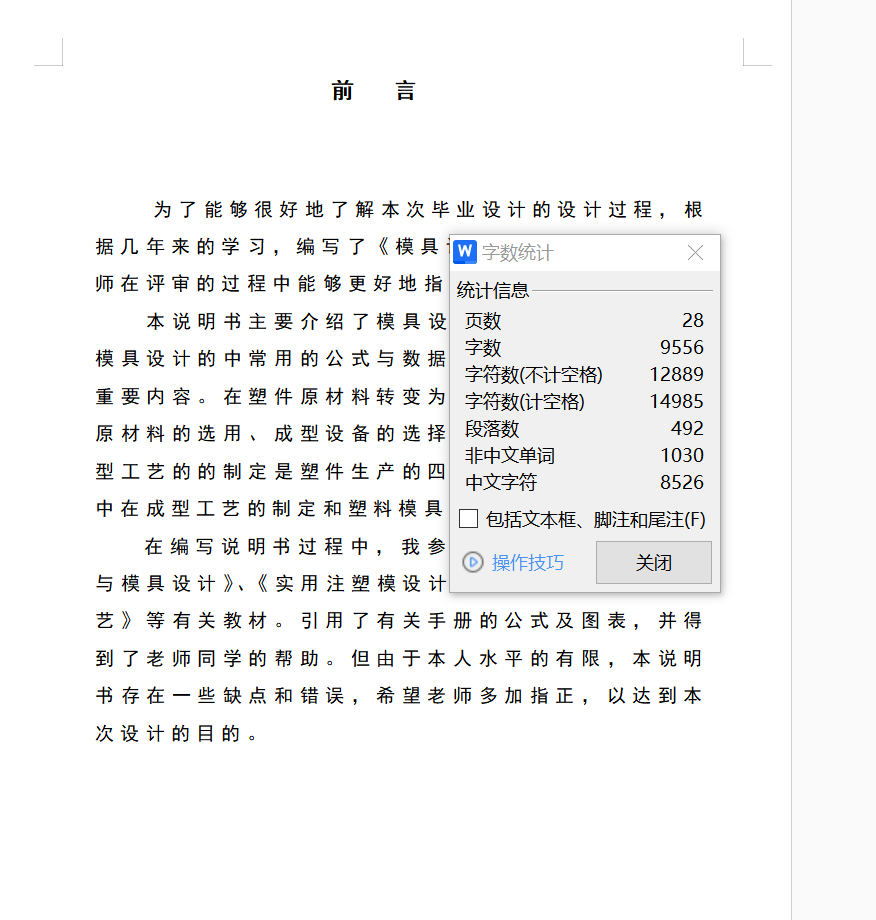876x920 pixels.
Task: Select the 页数 value 28
Action: [x=692, y=321]
